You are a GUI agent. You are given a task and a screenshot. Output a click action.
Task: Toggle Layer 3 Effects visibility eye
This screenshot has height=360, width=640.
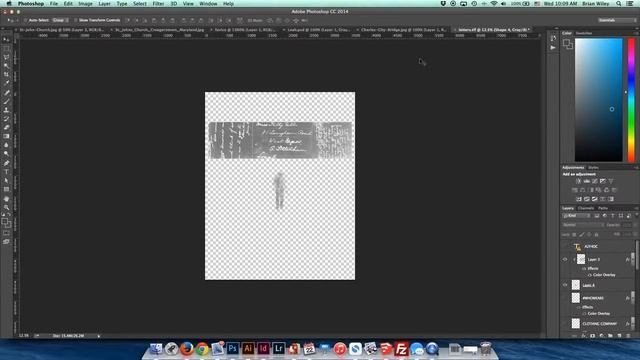point(584,269)
